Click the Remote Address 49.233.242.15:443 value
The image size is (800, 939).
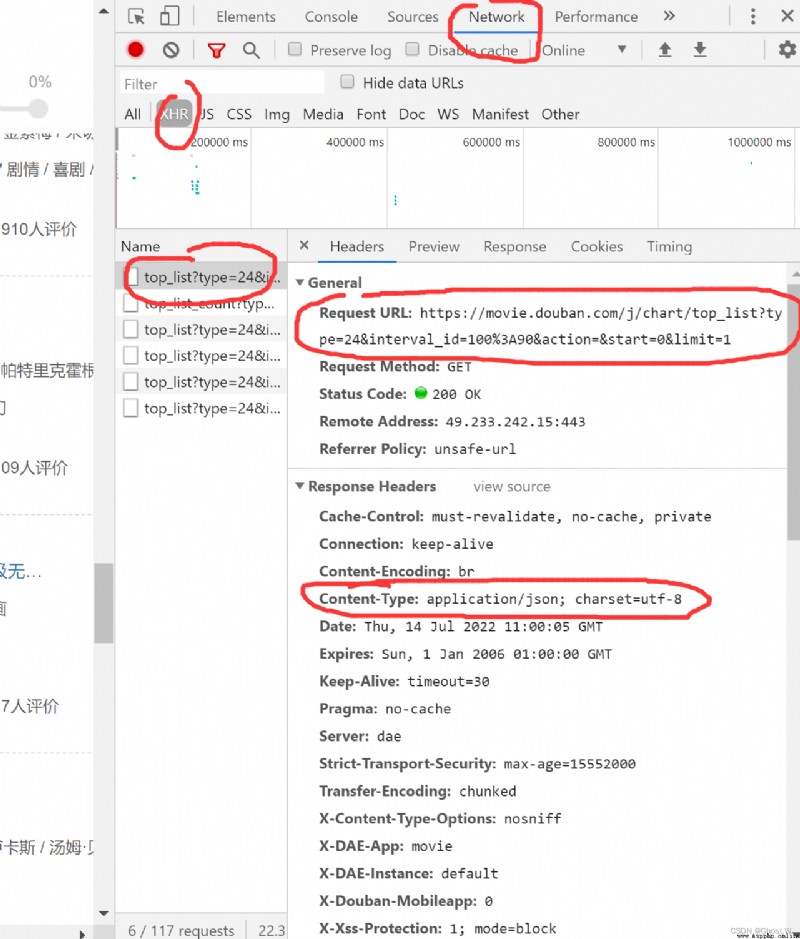tap(515, 422)
